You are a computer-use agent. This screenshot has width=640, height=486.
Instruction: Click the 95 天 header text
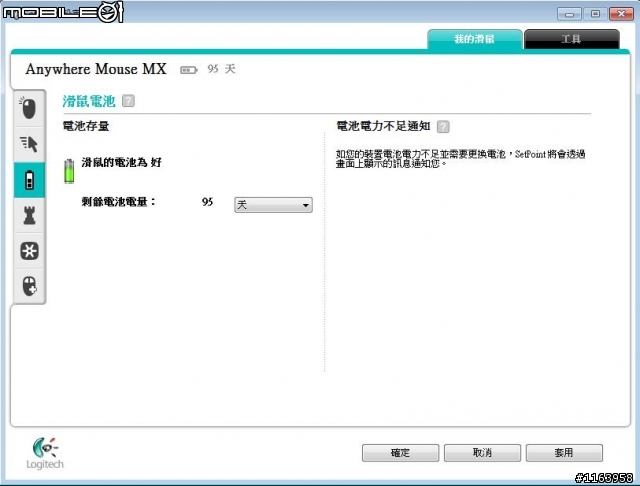pos(221,69)
